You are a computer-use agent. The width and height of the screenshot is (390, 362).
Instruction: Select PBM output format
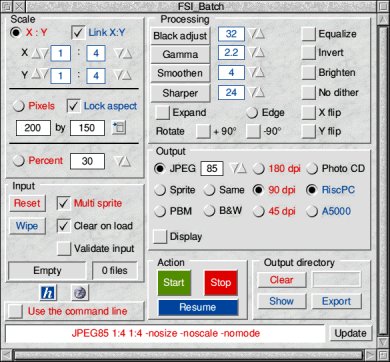point(160,211)
